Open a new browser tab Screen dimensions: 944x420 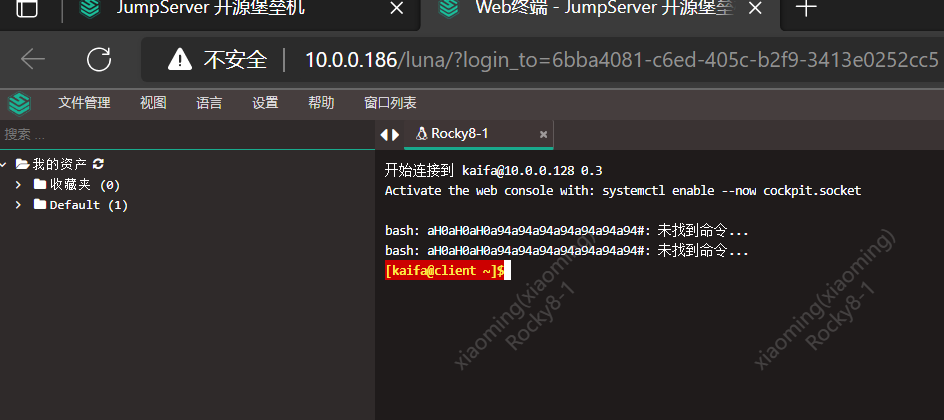pos(806,8)
